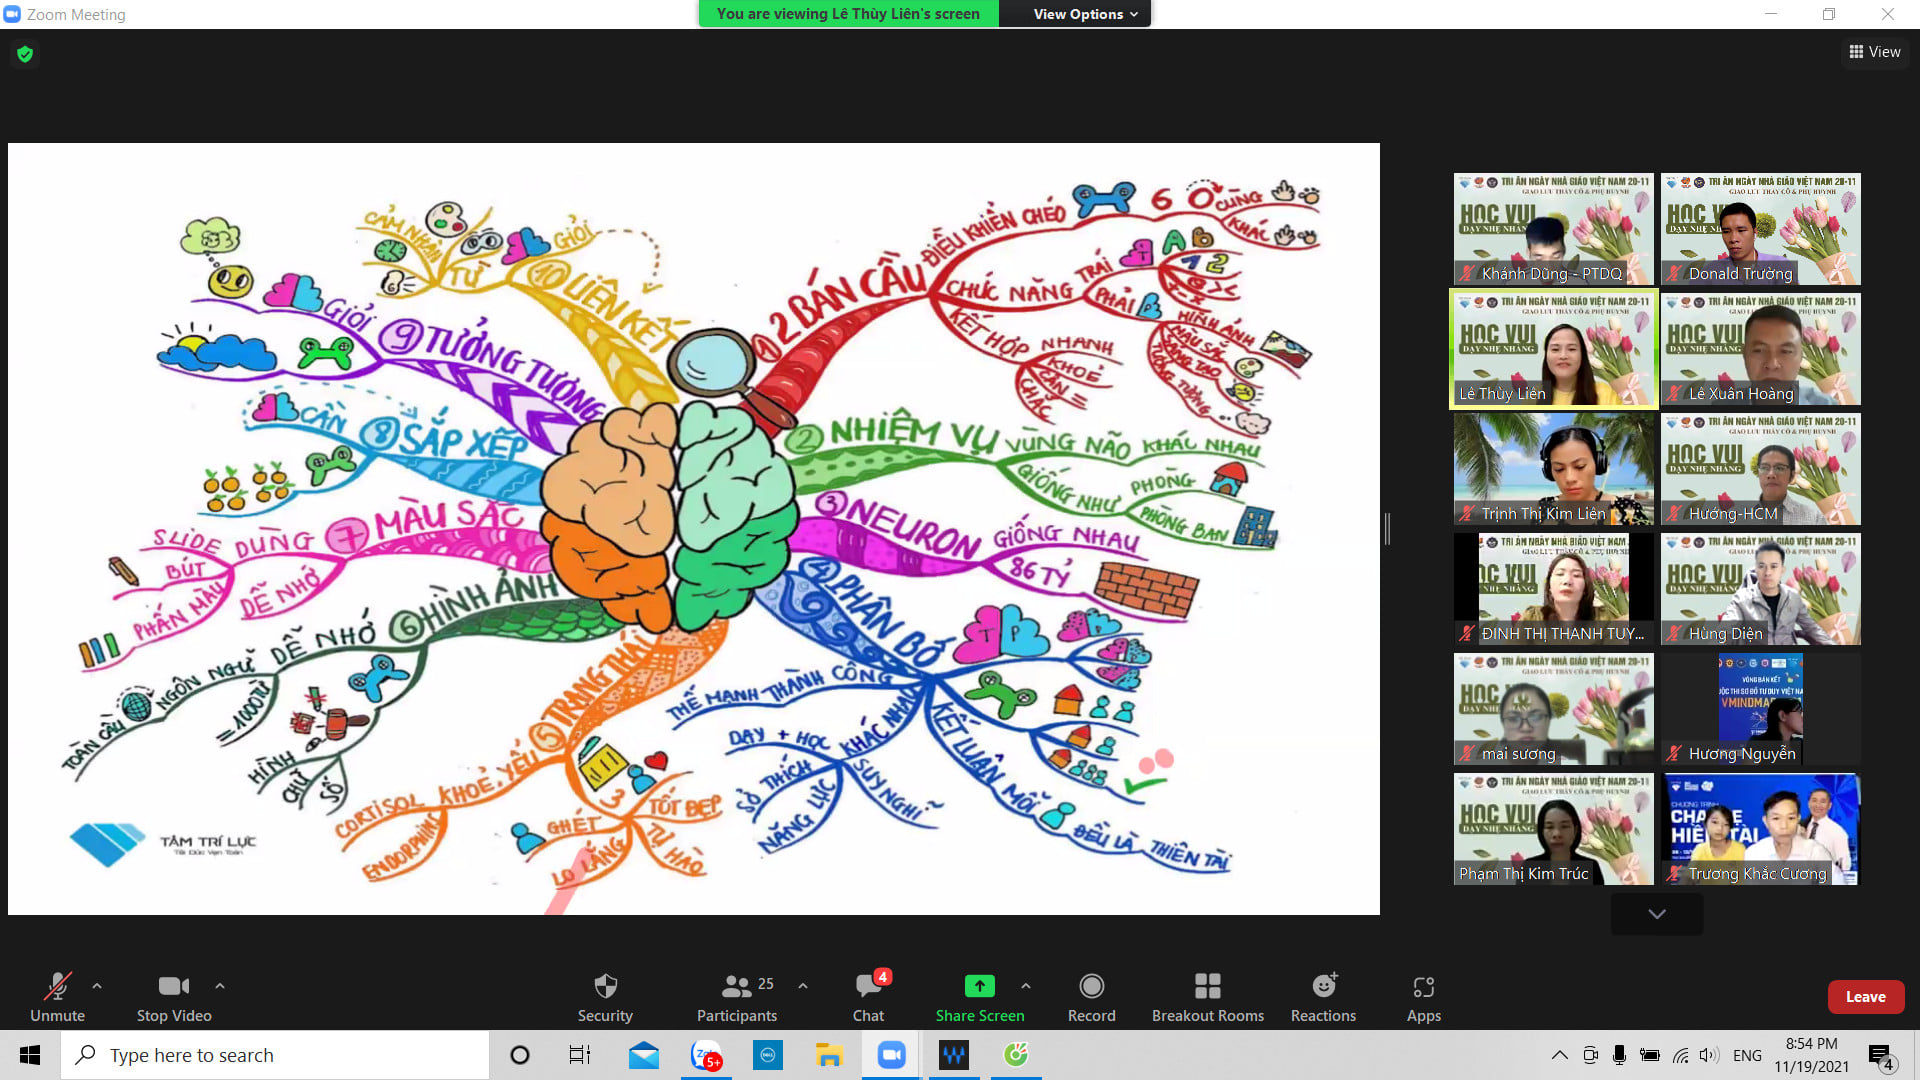Open volume control in tray
This screenshot has height=1080, width=1920.
click(1709, 1055)
